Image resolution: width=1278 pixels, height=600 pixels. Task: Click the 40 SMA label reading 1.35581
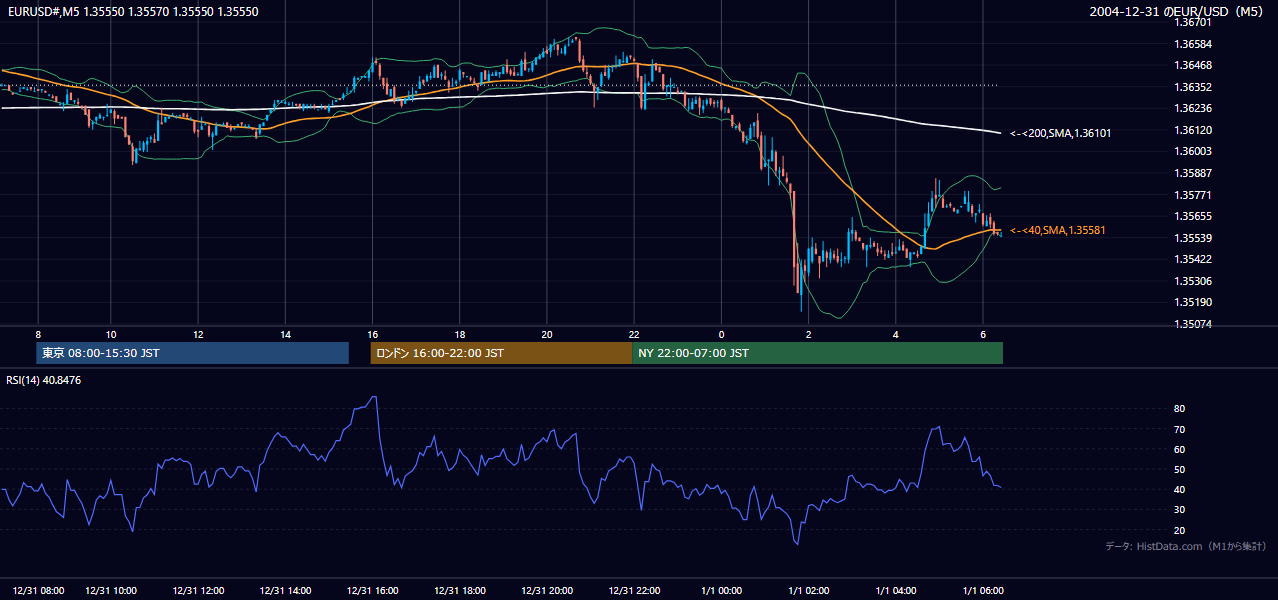[1058, 230]
